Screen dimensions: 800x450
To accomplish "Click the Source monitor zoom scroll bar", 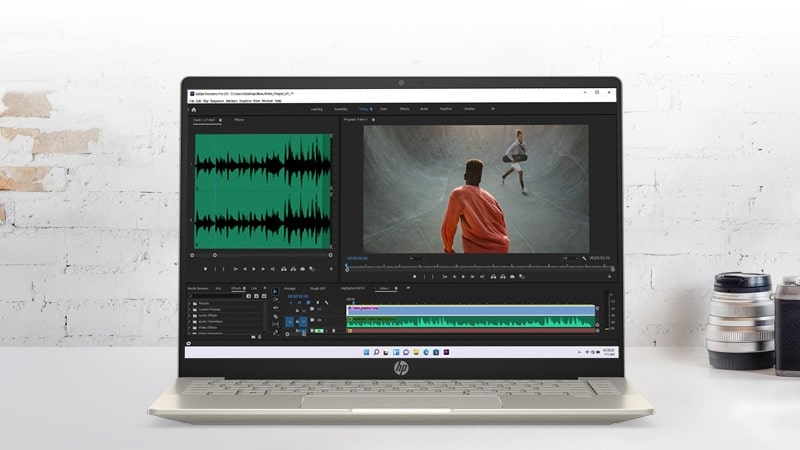I will coord(261,255).
